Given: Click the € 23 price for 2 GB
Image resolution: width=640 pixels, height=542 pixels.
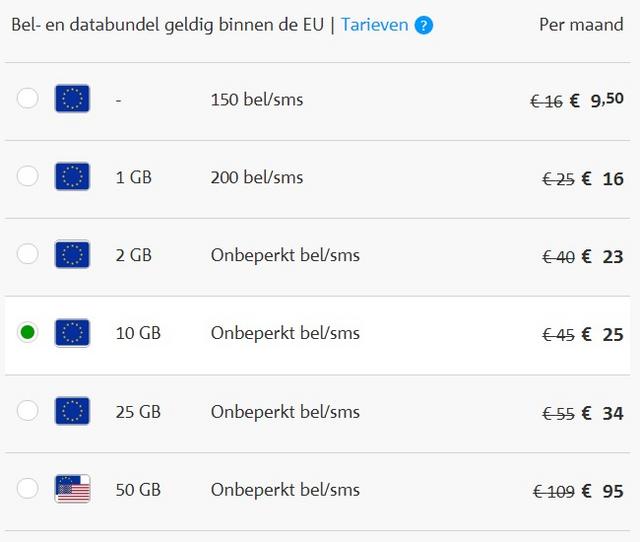Looking at the screenshot, I should tap(602, 257).
